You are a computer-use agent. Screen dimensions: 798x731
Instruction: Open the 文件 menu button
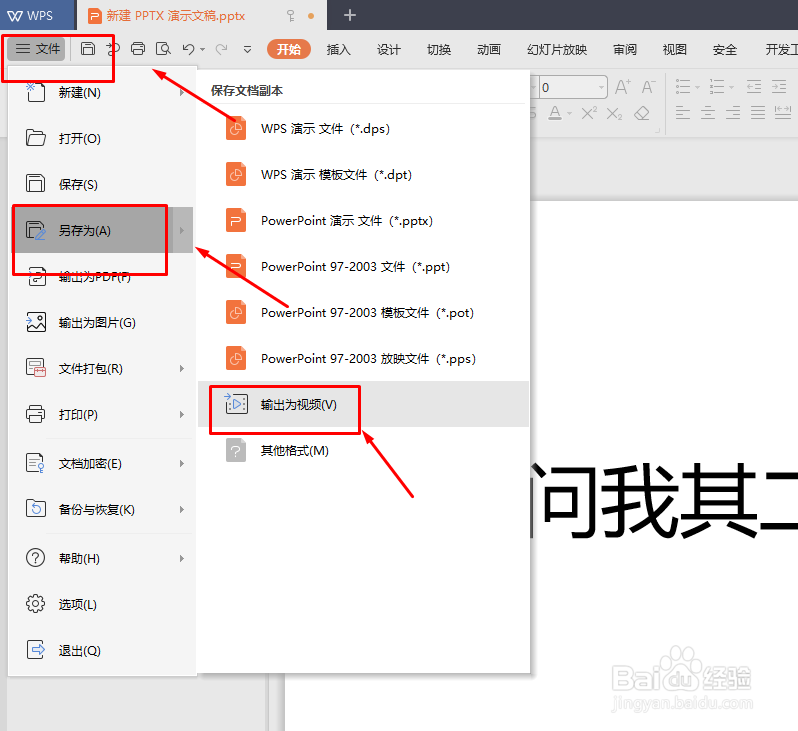[37, 49]
